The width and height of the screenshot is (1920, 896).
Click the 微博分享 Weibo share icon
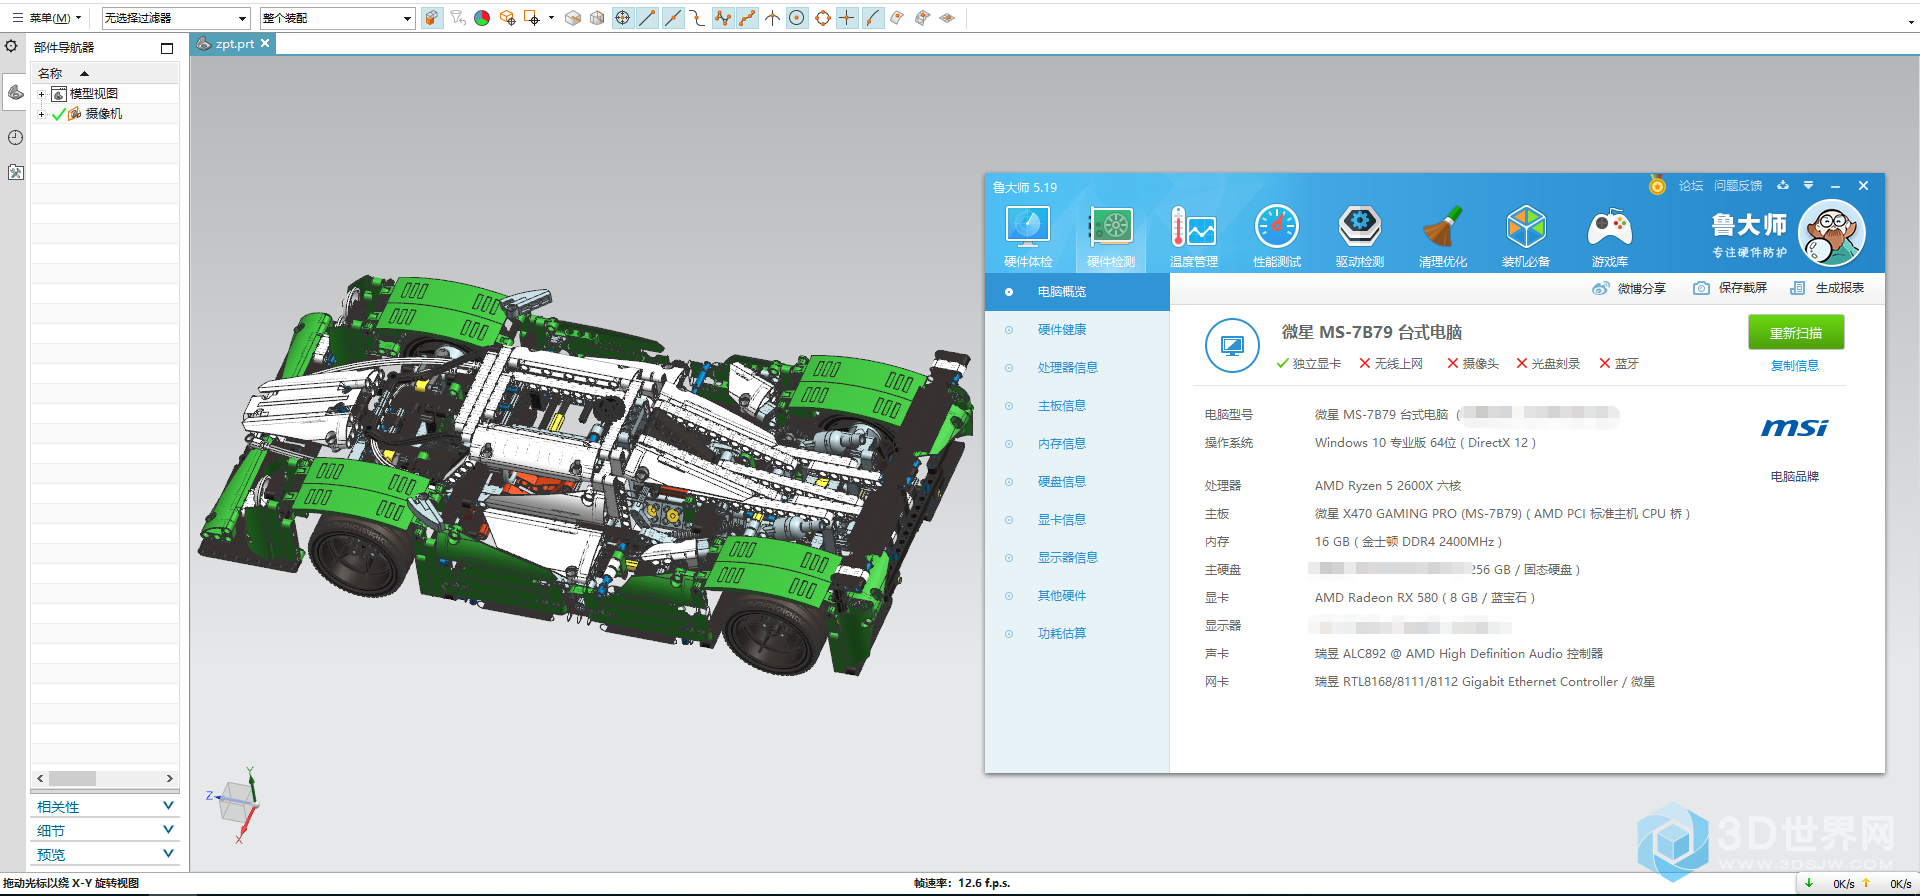point(1601,288)
